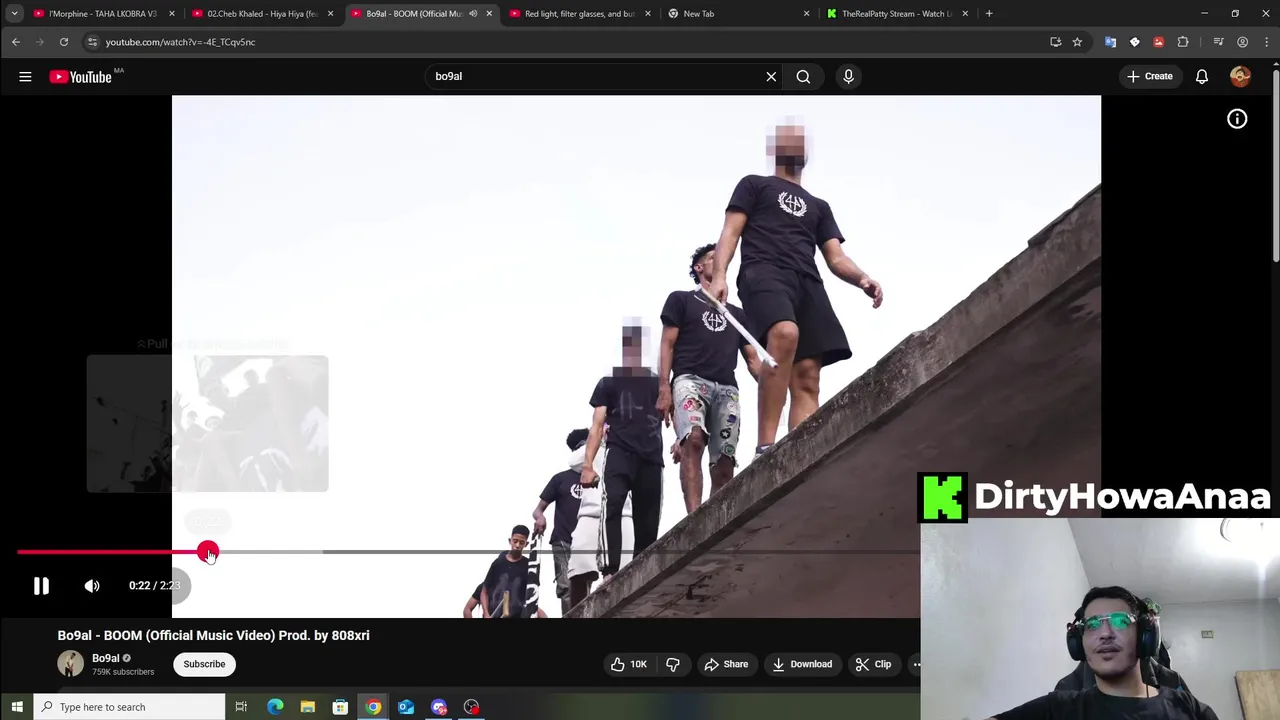Launch Microsoft Edge from the taskbar
1280x720 pixels.
pyautogui.click(x=275, y=707)
